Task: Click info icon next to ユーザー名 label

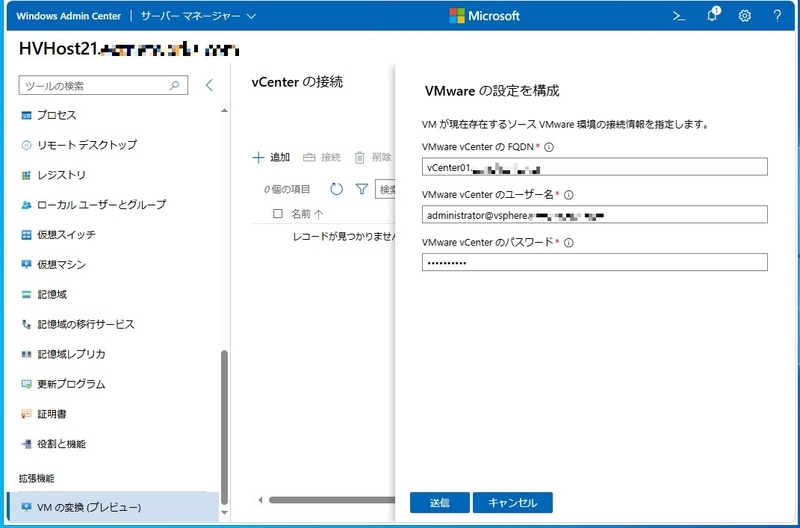Action: (x=568, y=195)
